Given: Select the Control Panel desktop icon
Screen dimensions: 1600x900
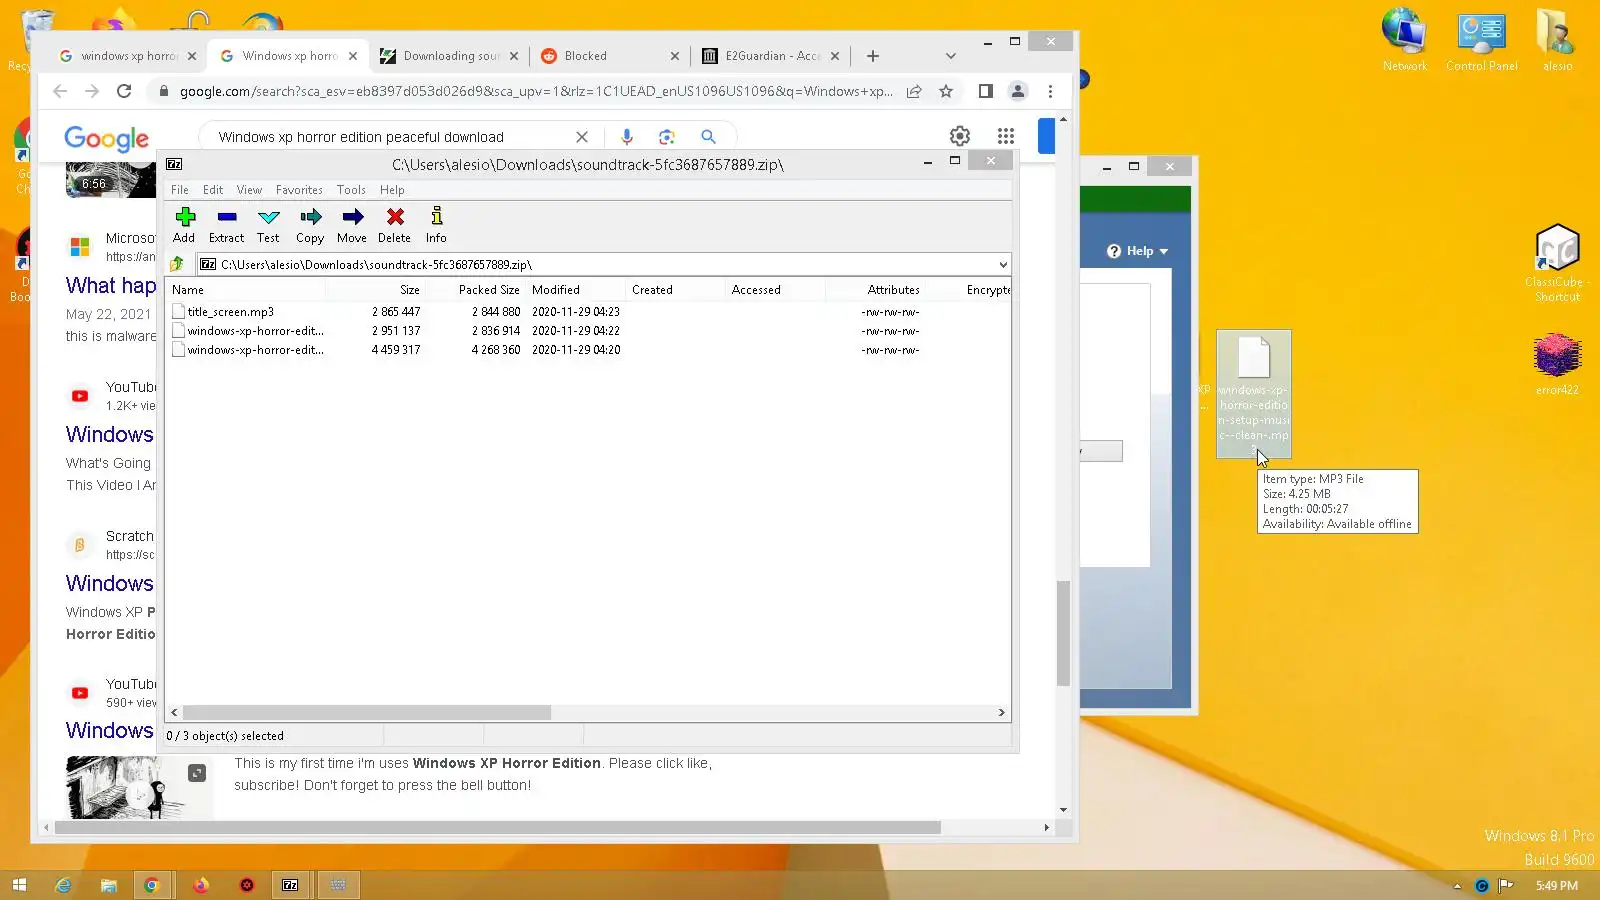Looking at the screenshot, I should (x=1482, y=40).
